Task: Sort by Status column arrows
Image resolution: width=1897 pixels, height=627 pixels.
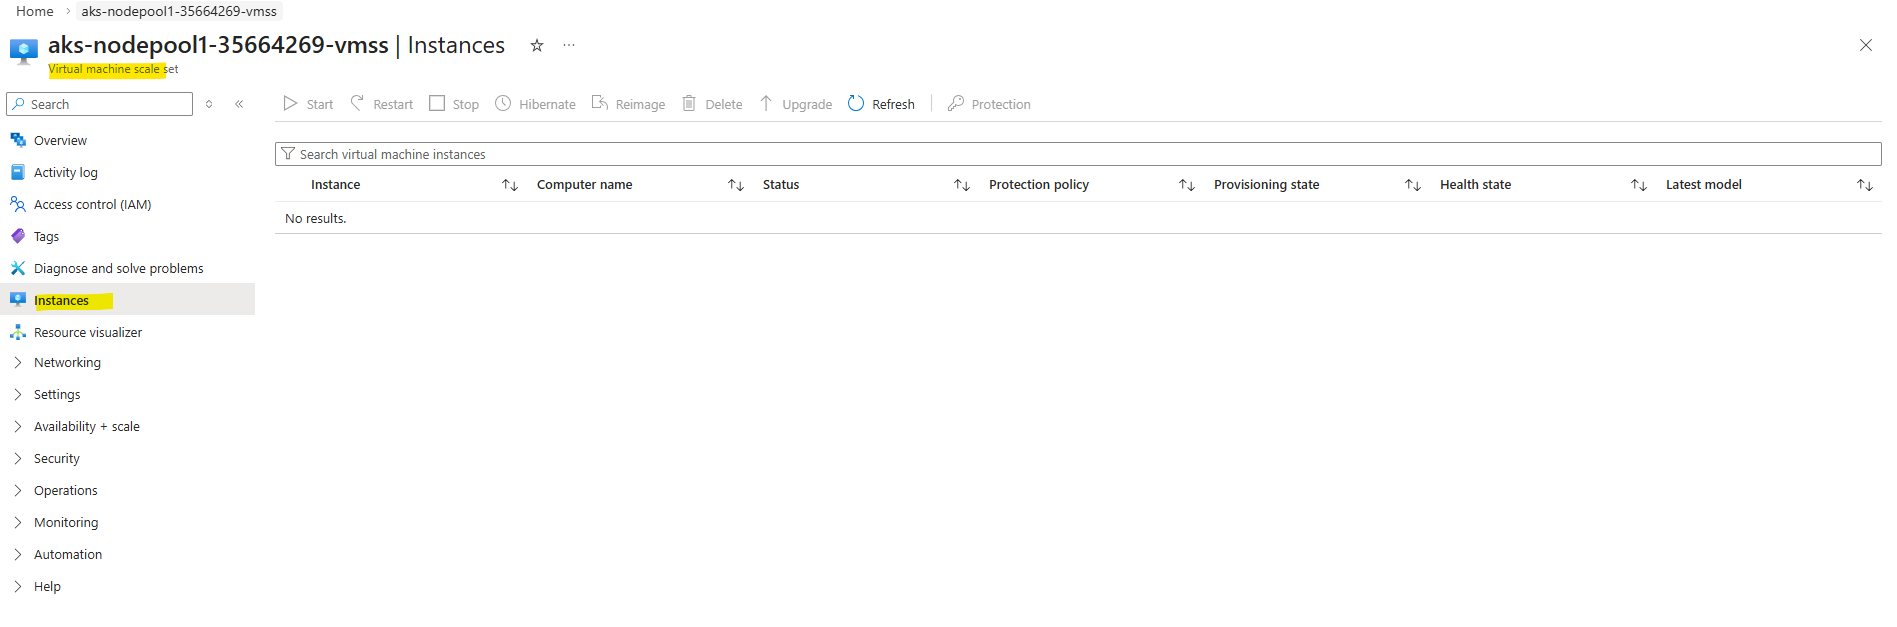Action: click(962, 185)
